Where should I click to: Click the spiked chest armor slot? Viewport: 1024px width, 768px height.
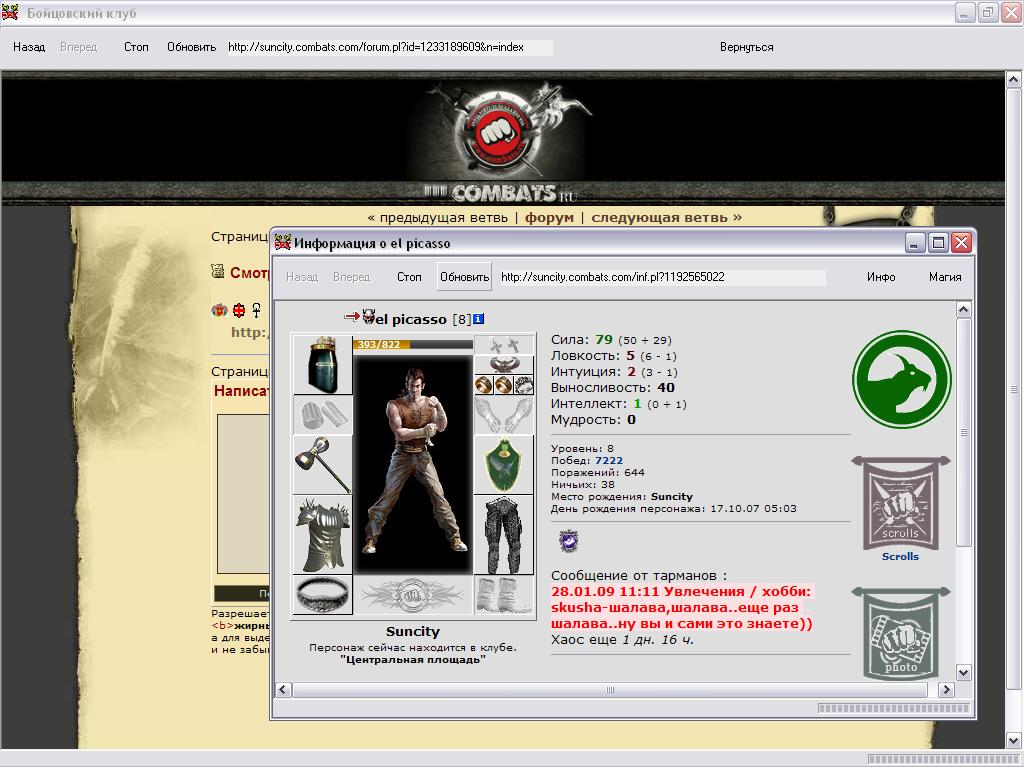click(322, 535)
